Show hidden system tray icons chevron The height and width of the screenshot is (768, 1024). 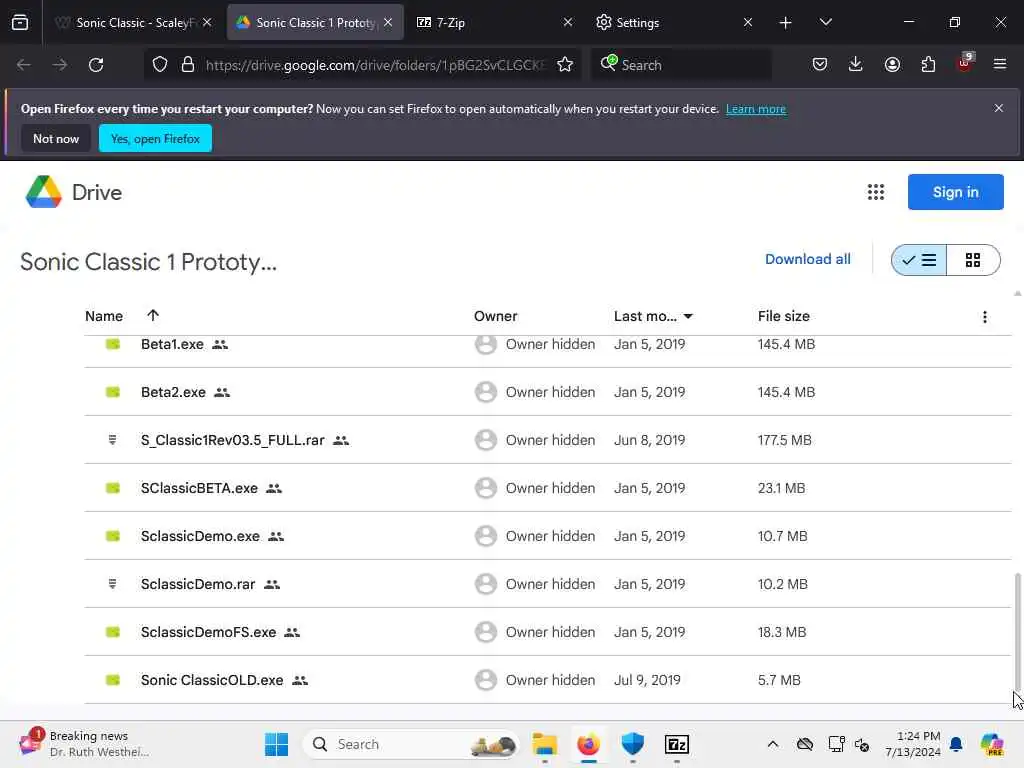772,744
